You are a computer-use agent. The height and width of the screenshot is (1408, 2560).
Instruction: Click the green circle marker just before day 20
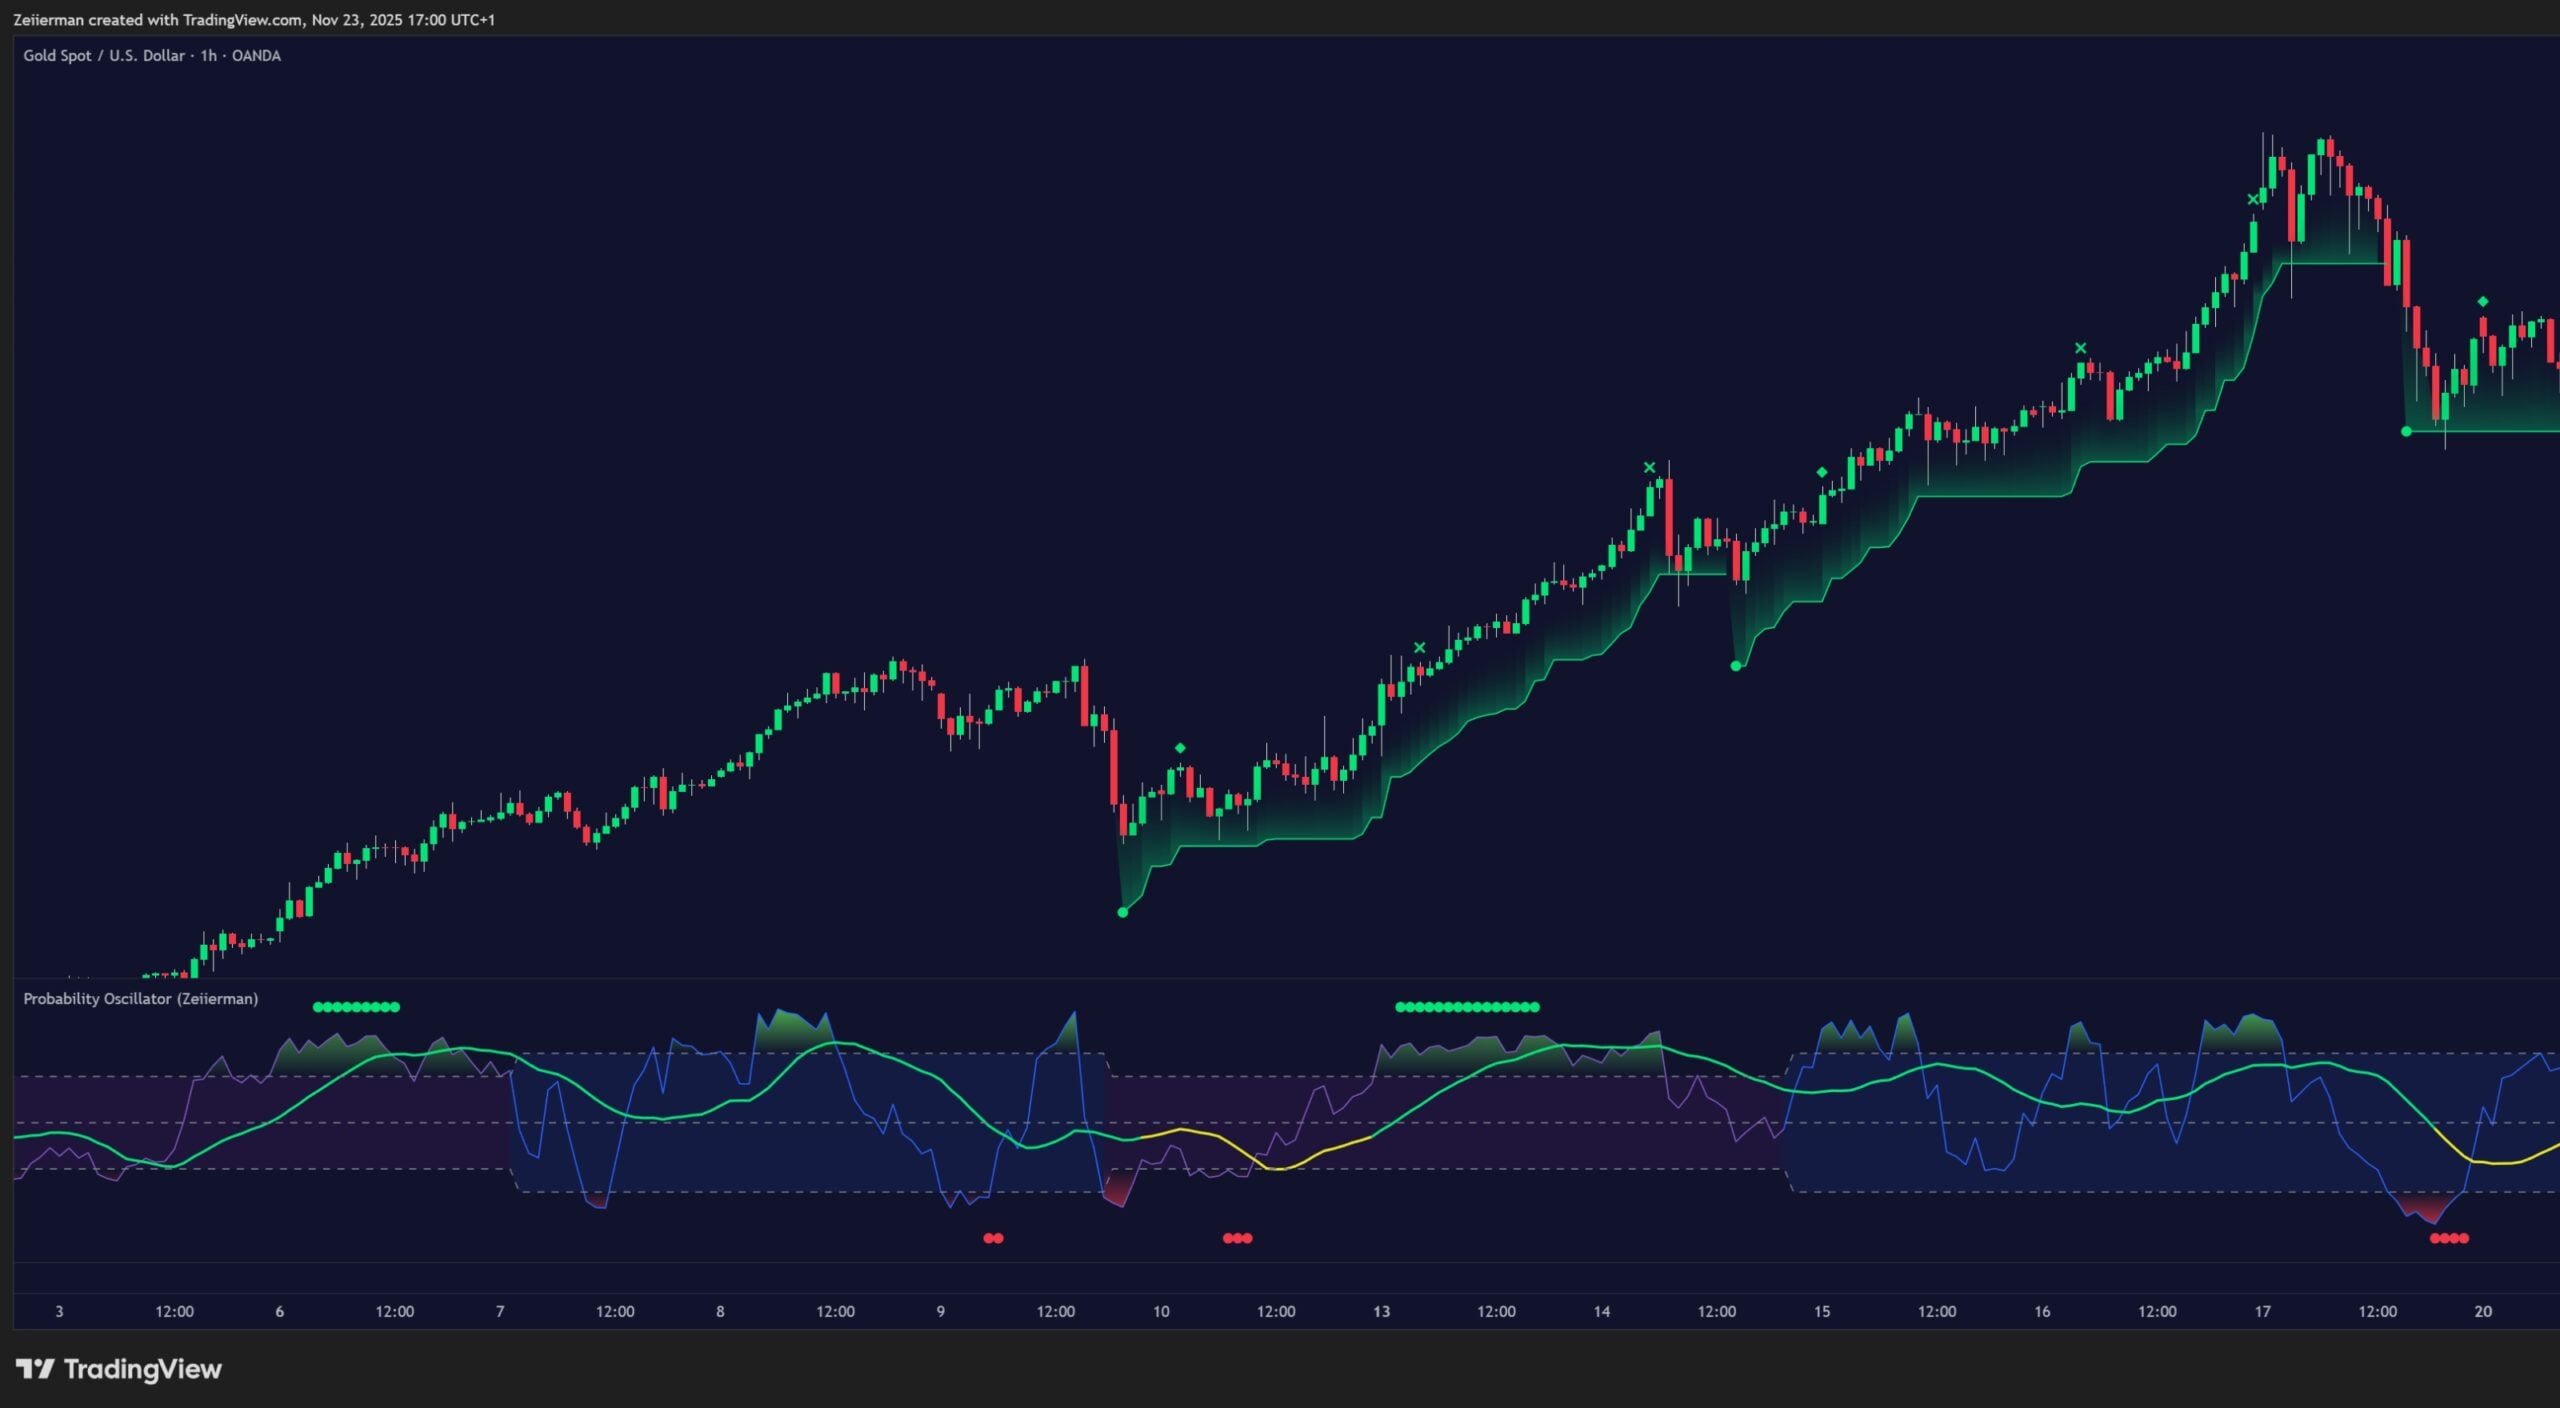[x=2406, y=431]
